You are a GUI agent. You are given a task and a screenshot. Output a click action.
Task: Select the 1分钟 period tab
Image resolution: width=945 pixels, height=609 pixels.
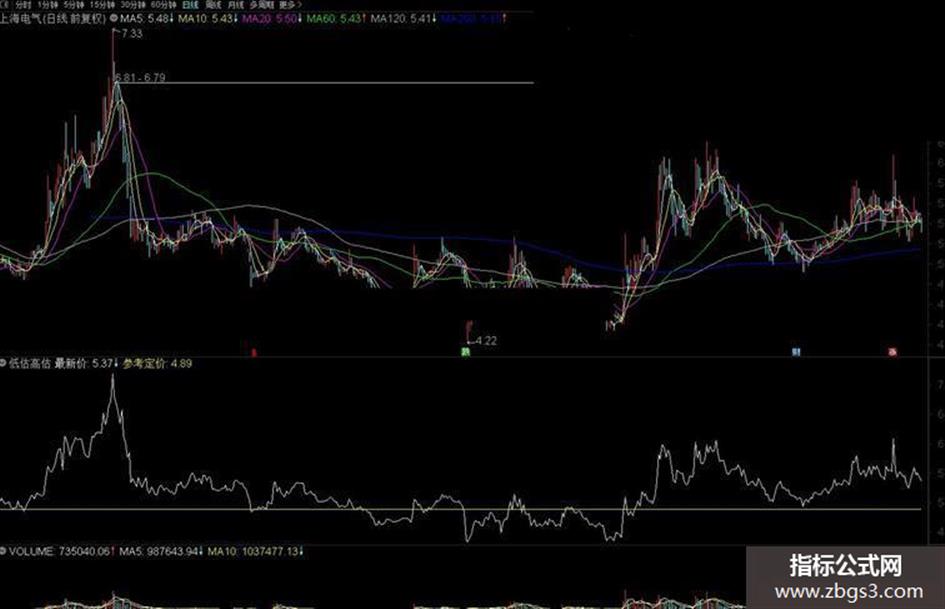tap(48, 4)
